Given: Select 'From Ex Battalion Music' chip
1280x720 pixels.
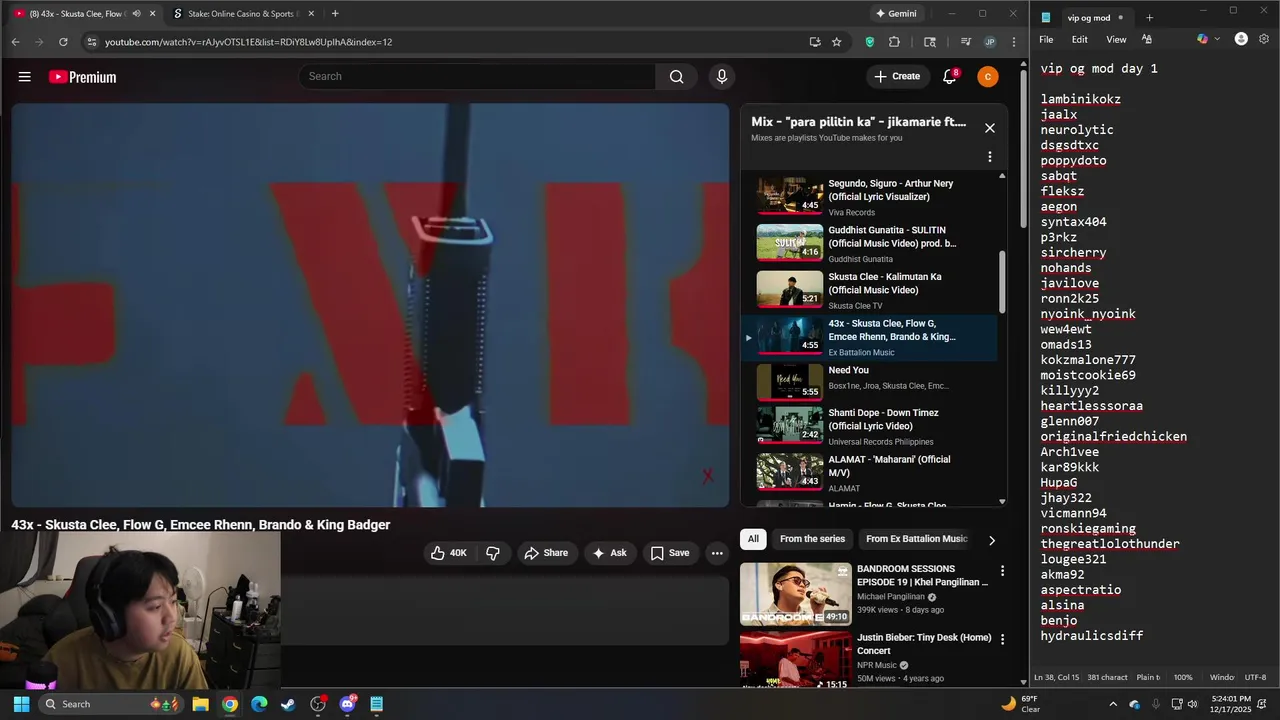Looking at the screenshot, I should (x=917, y=539).
